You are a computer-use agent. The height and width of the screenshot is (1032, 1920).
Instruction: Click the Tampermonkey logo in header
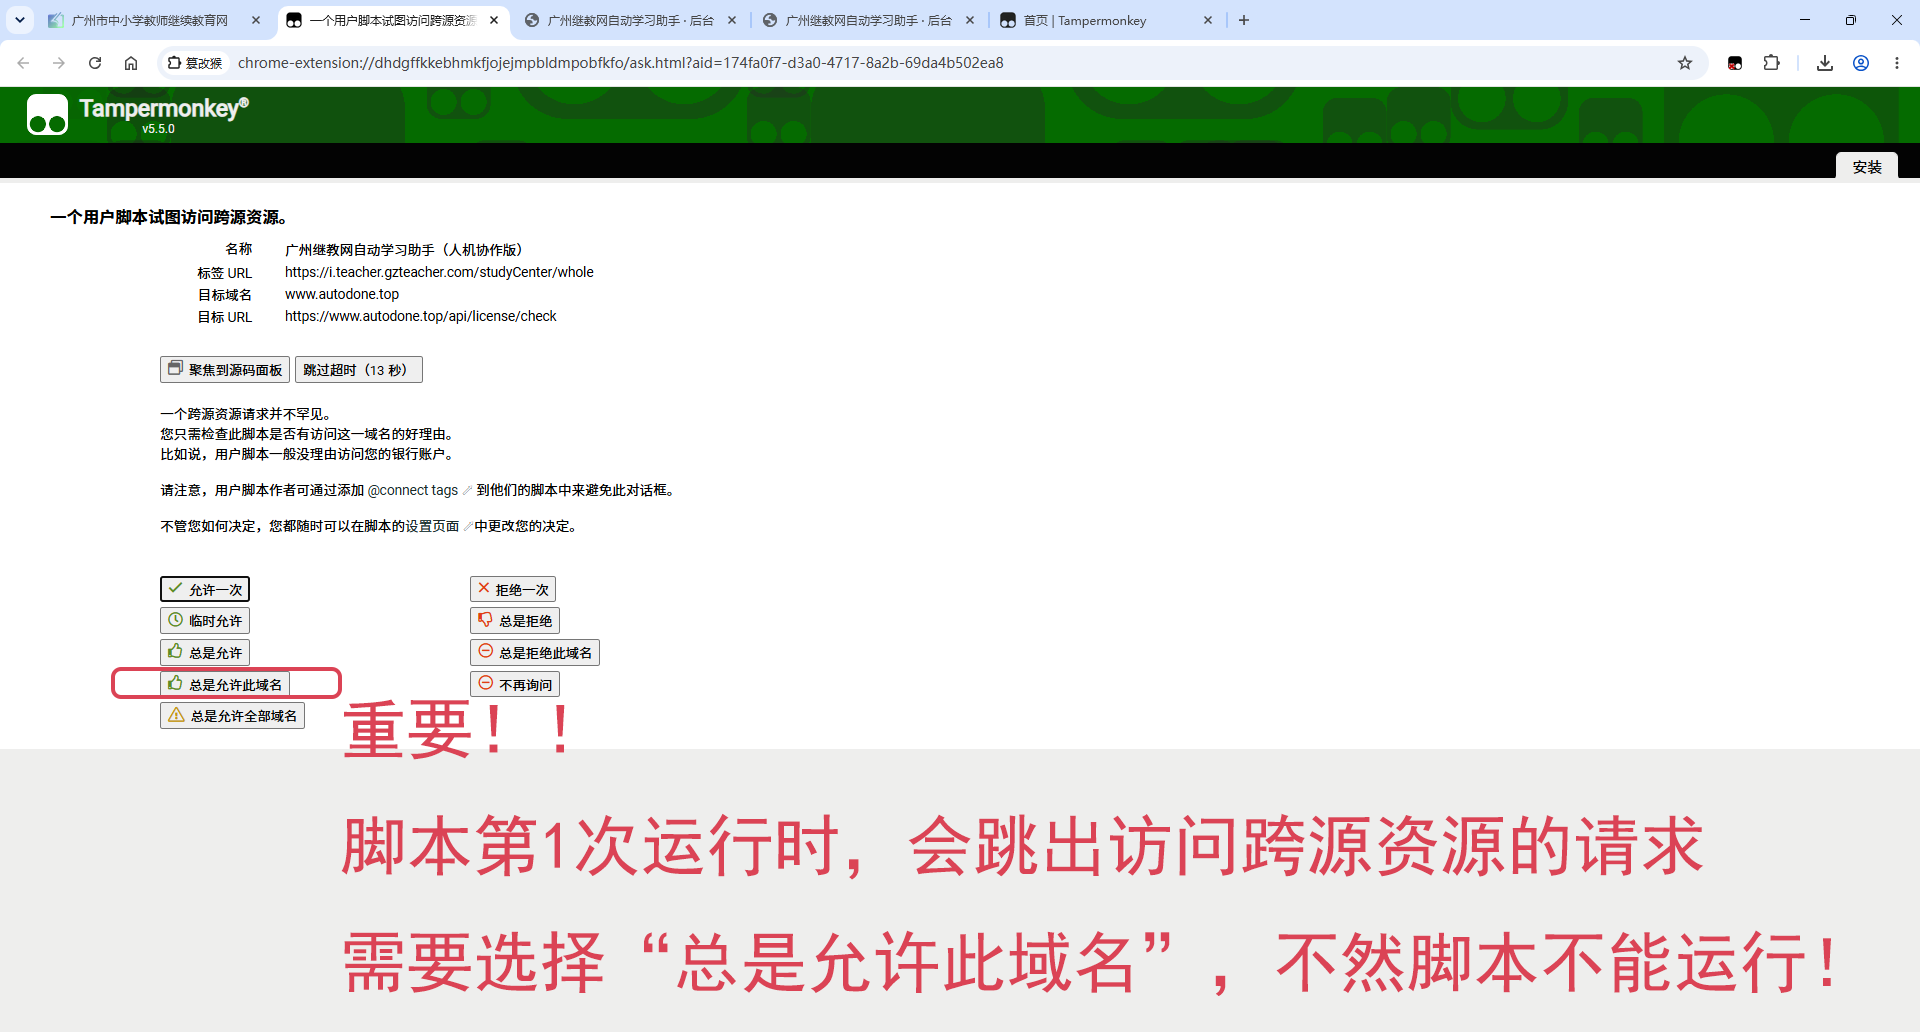click(x=47, y=114)
